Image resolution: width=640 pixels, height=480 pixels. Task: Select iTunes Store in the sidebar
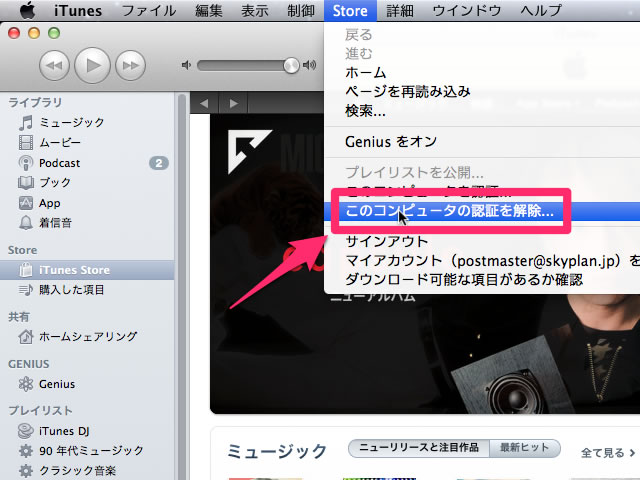point(87,270)
